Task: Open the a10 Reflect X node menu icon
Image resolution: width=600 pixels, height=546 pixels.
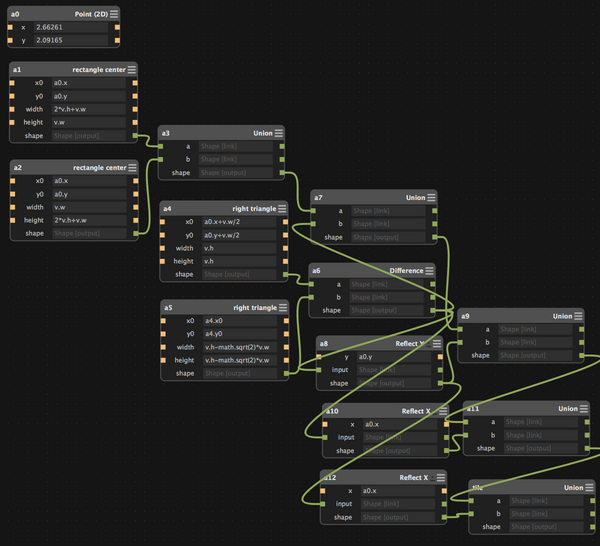Action: click(x=443, y=411)
